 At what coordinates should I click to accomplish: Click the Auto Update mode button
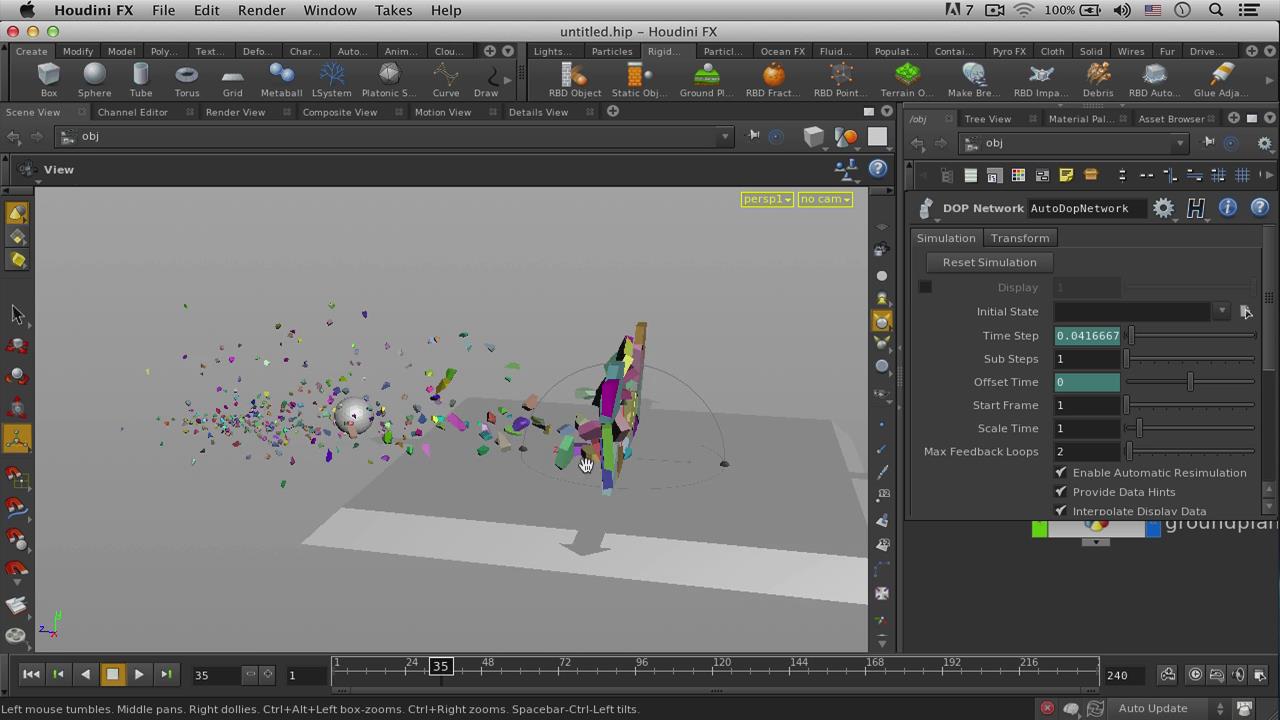tap(1153, 708)
